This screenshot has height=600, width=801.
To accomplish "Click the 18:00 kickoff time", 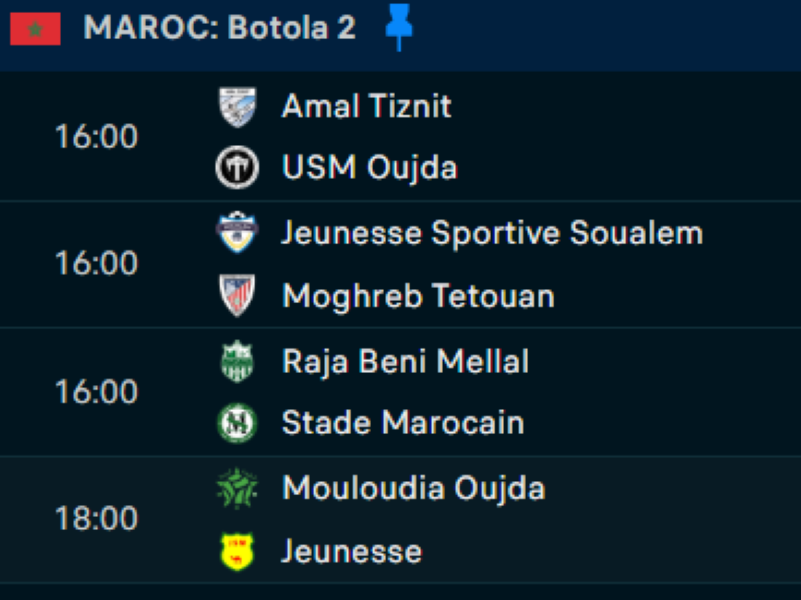I will (x=96, y=519).
